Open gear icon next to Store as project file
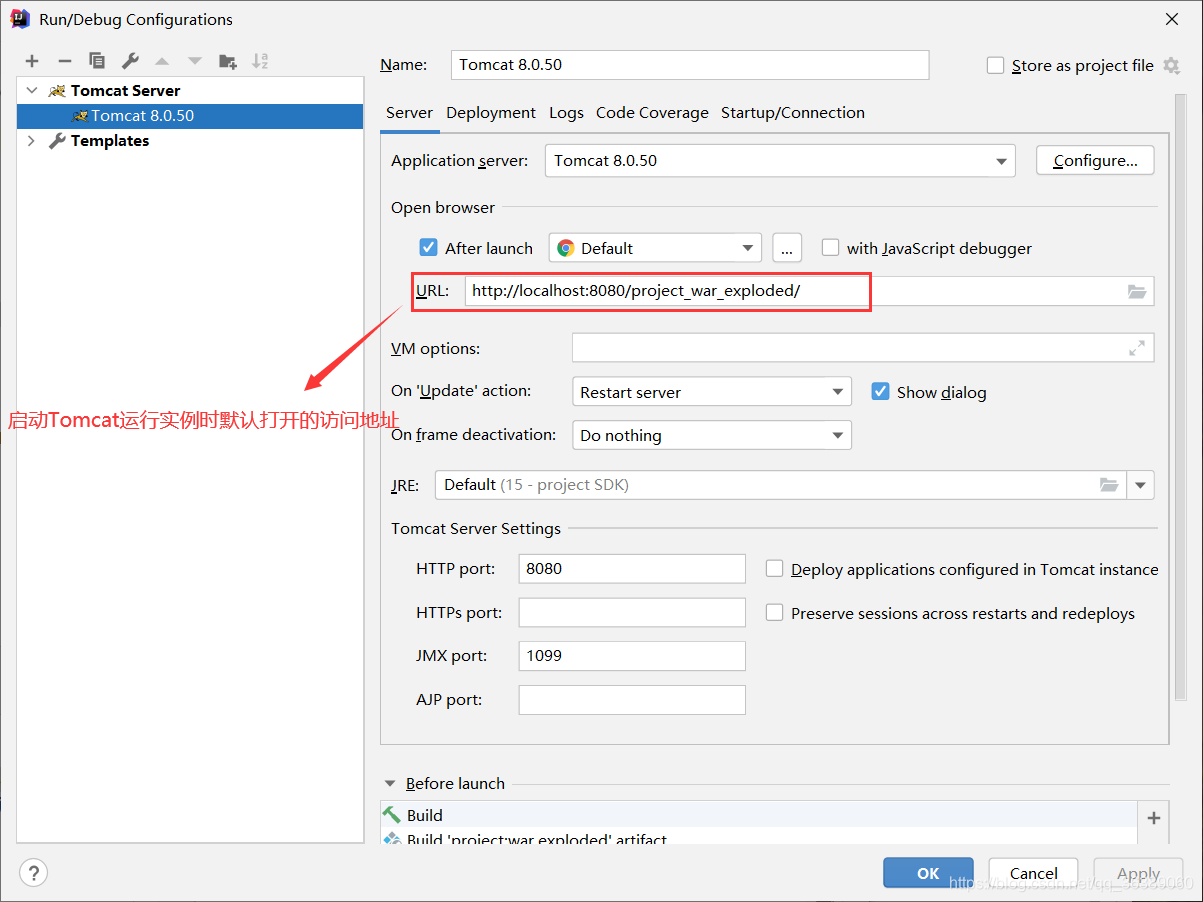1203x902 pixels. coord(1171,66)
